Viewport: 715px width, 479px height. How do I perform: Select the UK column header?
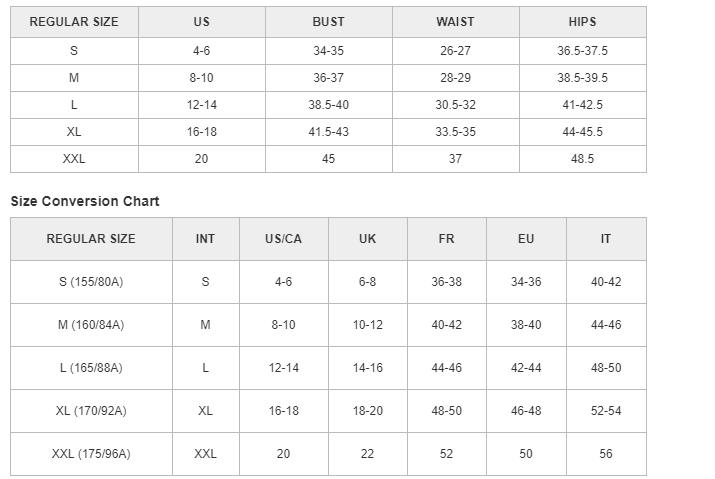pyautogui.click(x=367, y=239)
